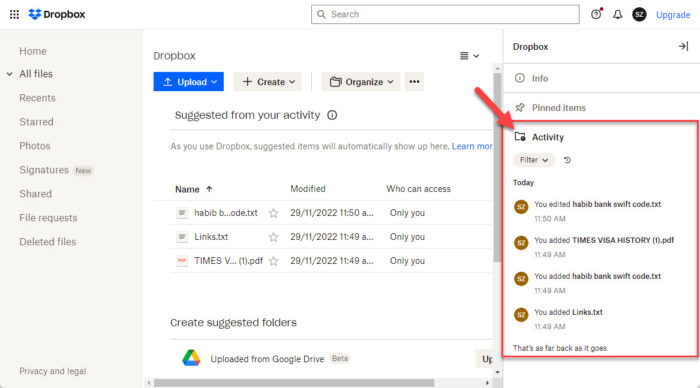Click the Learn more link
This screenshot has height=388, width=700.
(472, 146)
